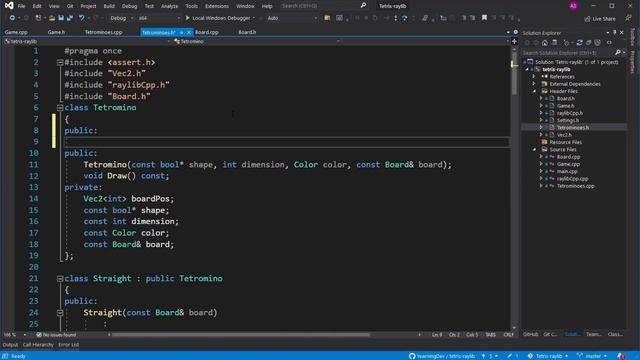The image size is (640, 360).
Task: Collapse Straight constructor at line 24
Action: [x=60, y=313]
